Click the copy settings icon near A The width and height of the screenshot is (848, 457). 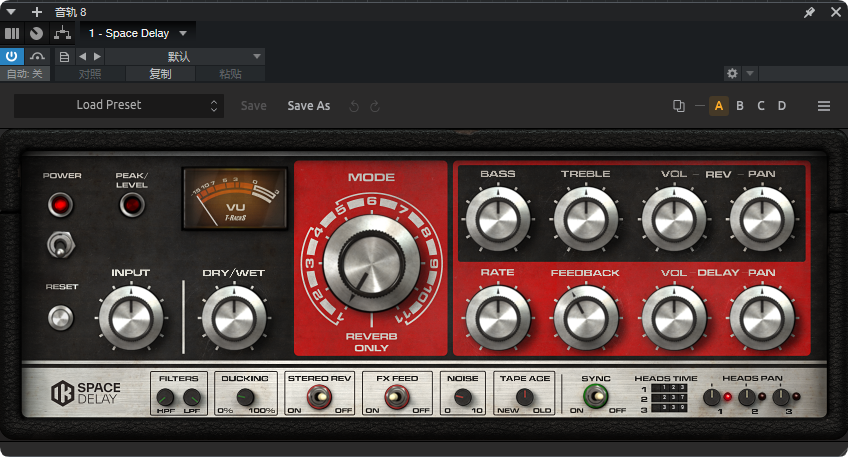[x=679, y=106]
